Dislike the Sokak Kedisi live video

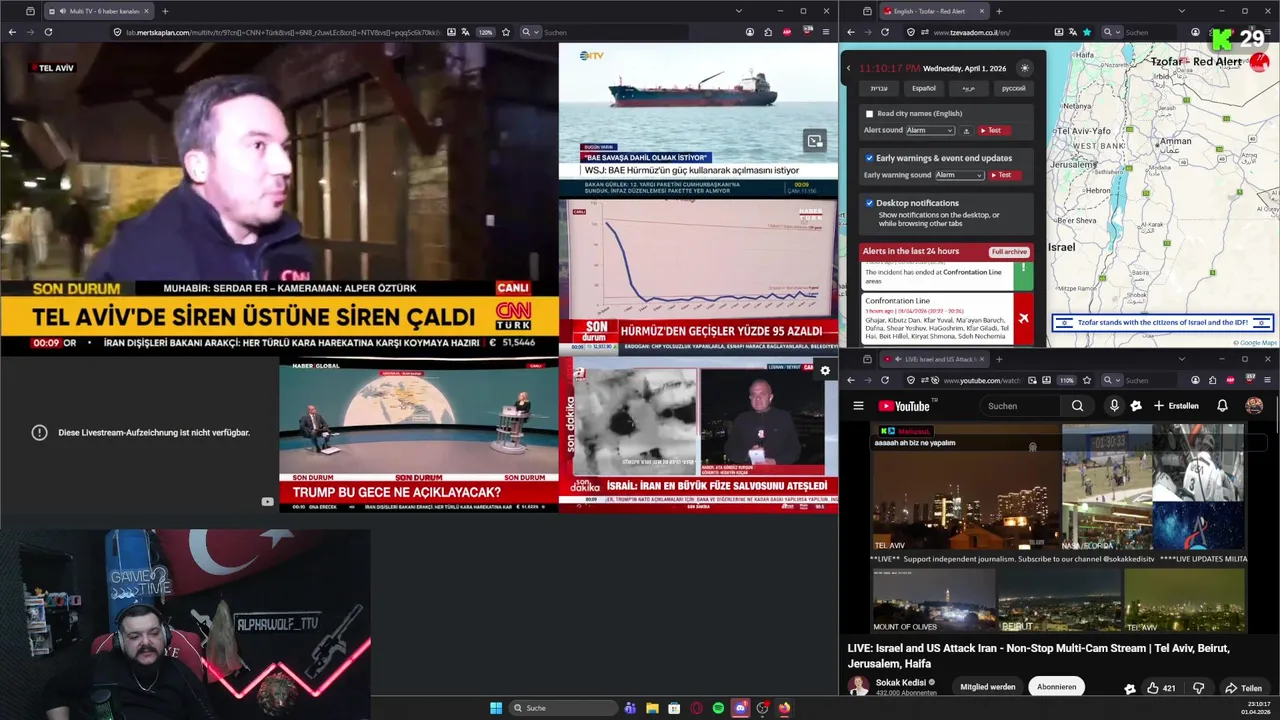tap(1198, 688)
